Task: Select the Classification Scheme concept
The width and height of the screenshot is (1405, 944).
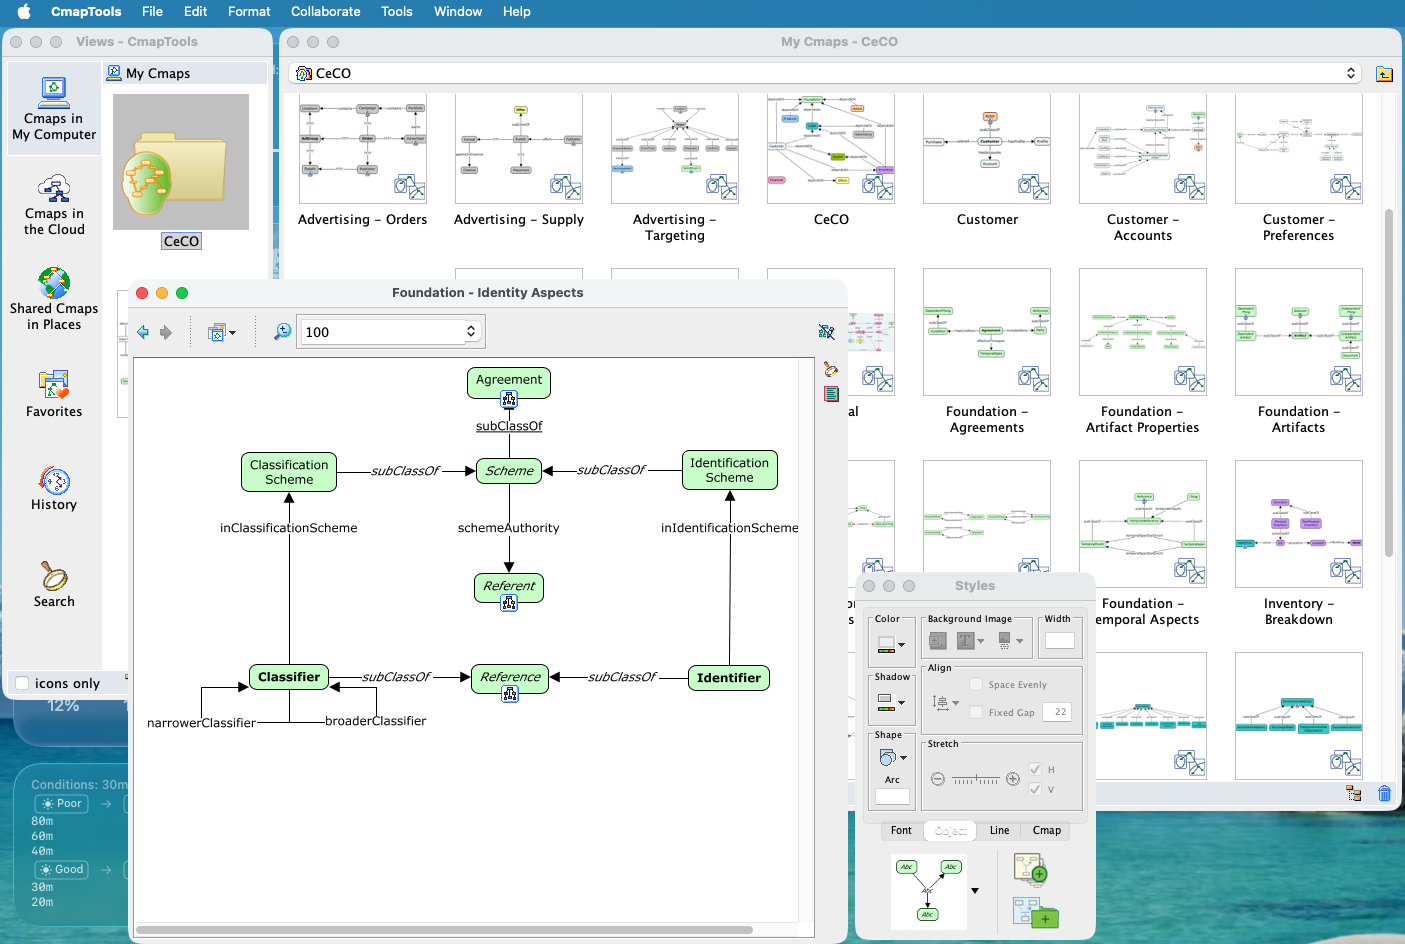Action: pos(289,472)
